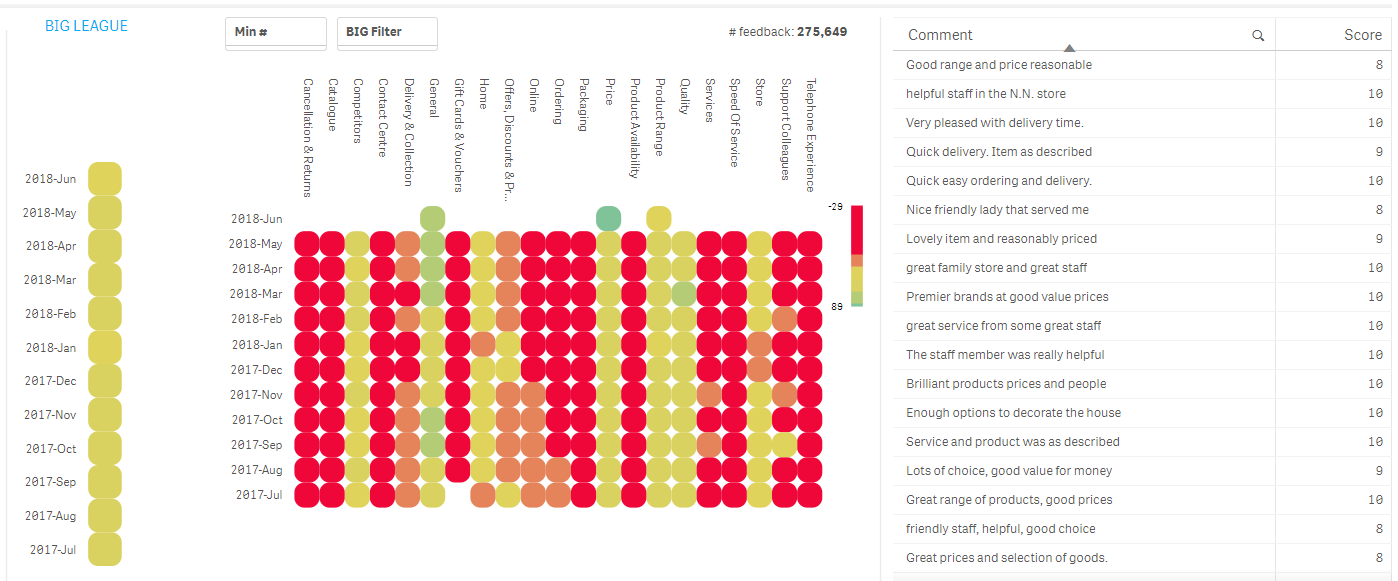Open the Min # filter dropdown
Image resolution: width=1398 pixels, height=581 pixels.
[x=275, y=32]
